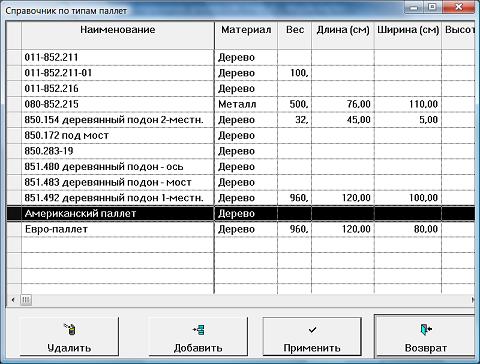Screen dimensions: 480x364
Task: Select 851.483 деревянный подон - мост row
Action: [240, 182]
